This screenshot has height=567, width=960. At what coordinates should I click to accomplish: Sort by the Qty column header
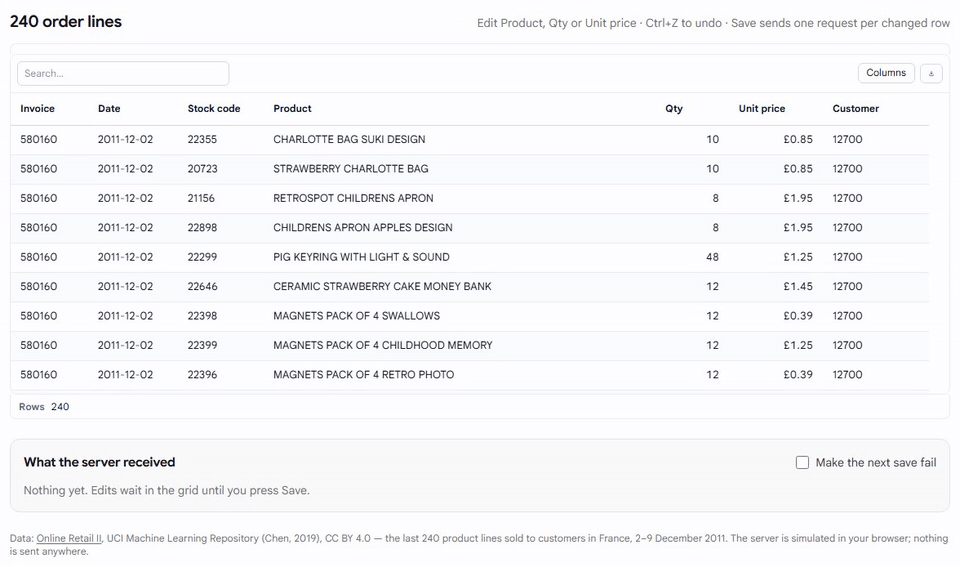point(673,108)
